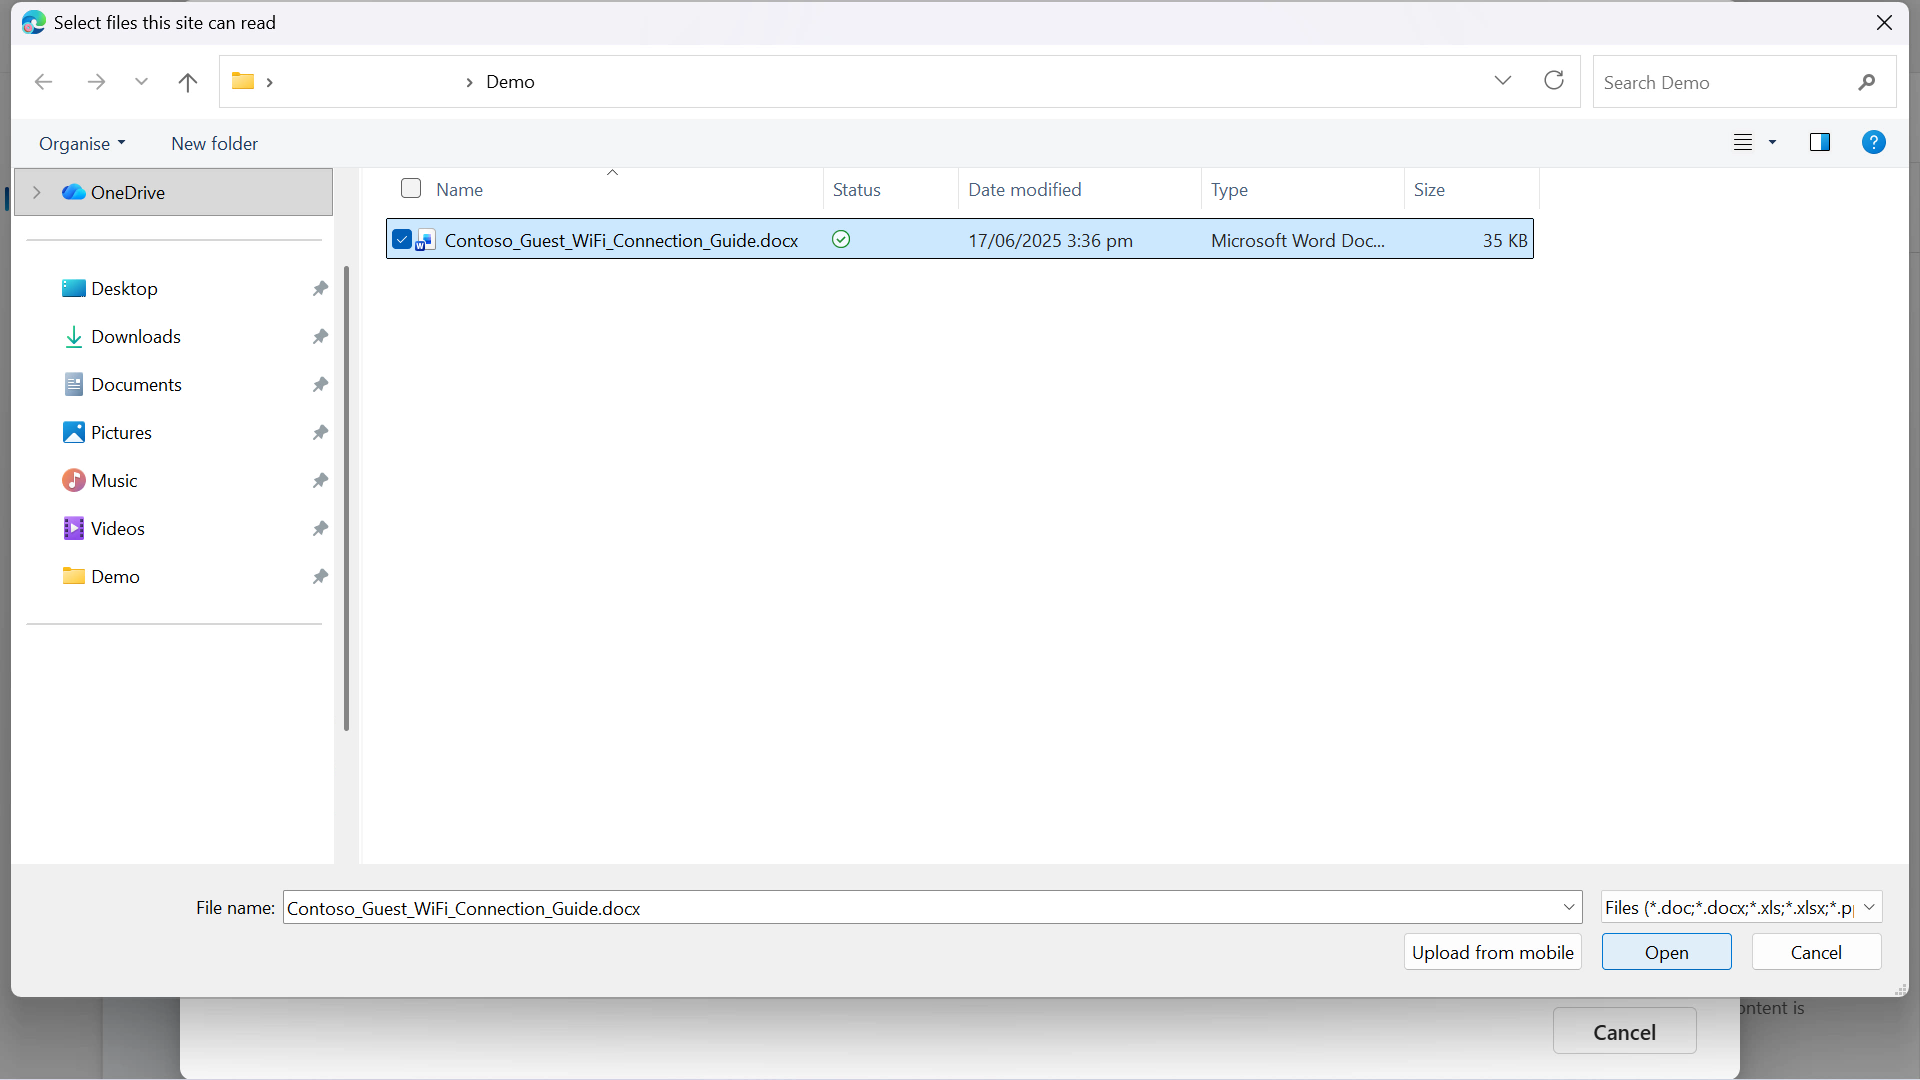
Task: Click the Downloads folder icon in sidebar
Action: [x=73, y=337]
